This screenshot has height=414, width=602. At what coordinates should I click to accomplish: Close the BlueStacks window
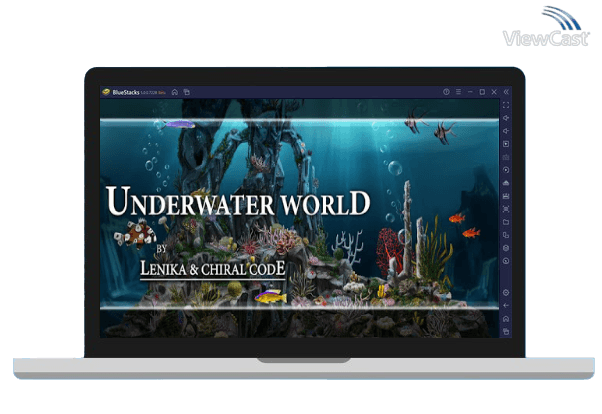[494, 92]
